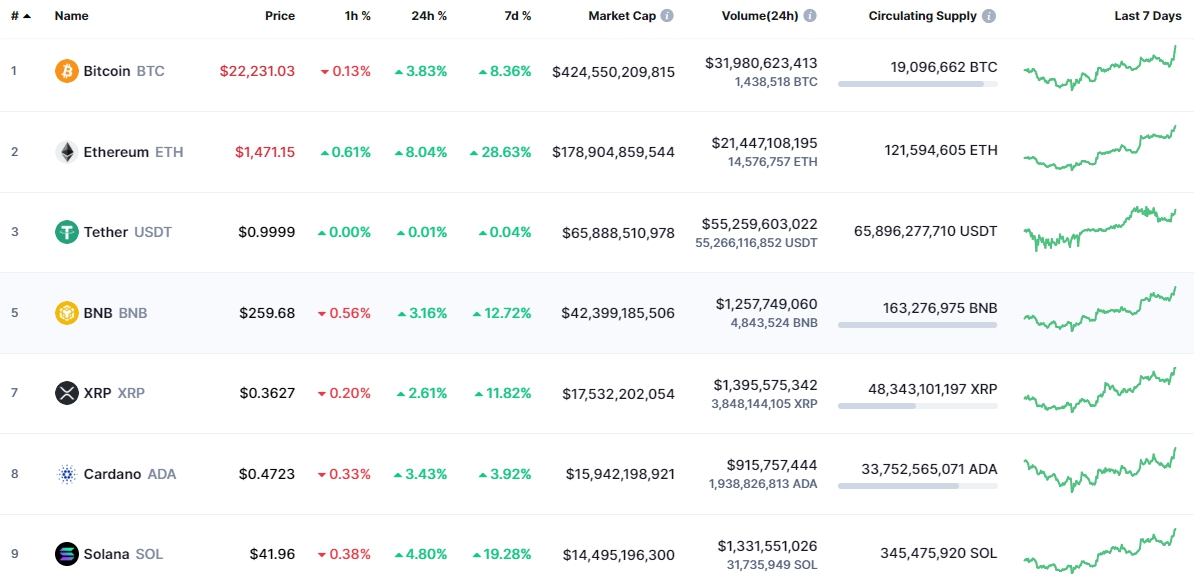Click the Tether logo icon
This screenshot has height=588, width=1194.
[x=67, y=232]
